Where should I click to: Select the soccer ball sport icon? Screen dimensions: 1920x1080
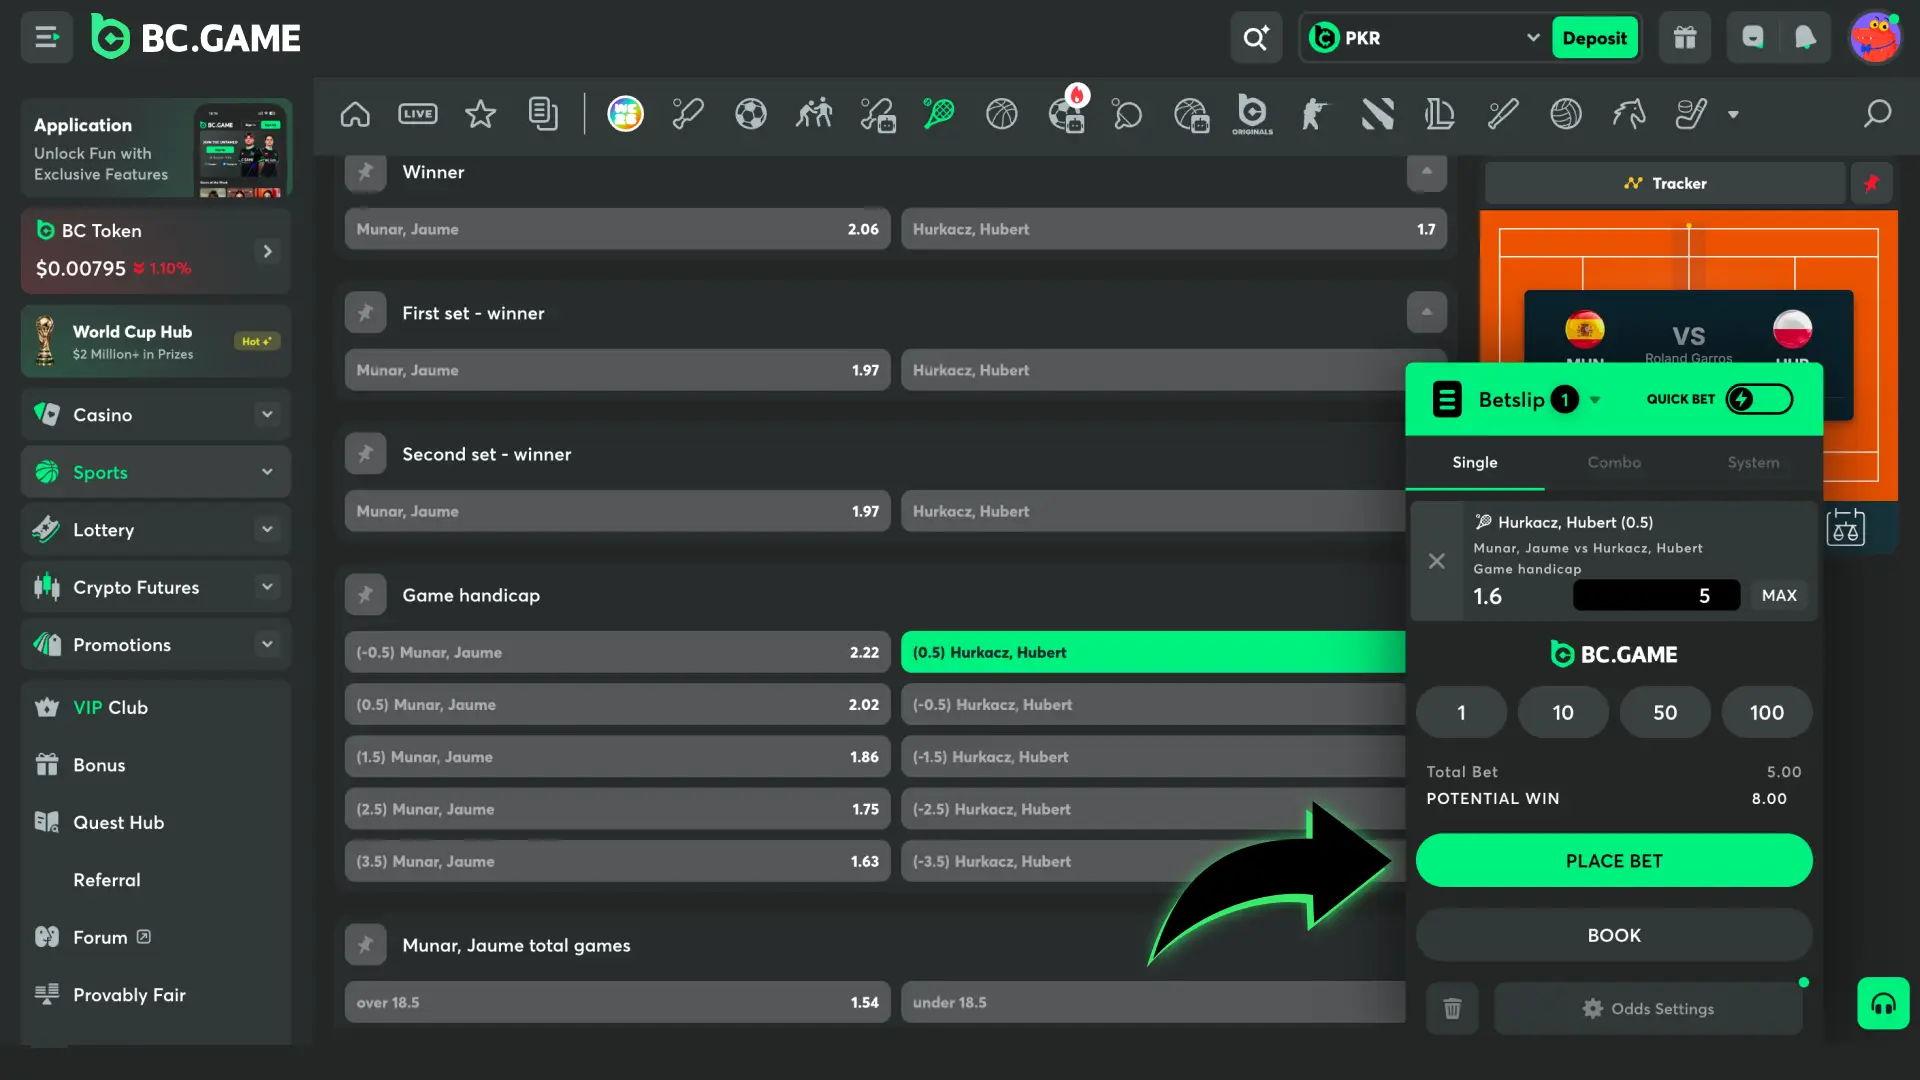pos(751,114)
